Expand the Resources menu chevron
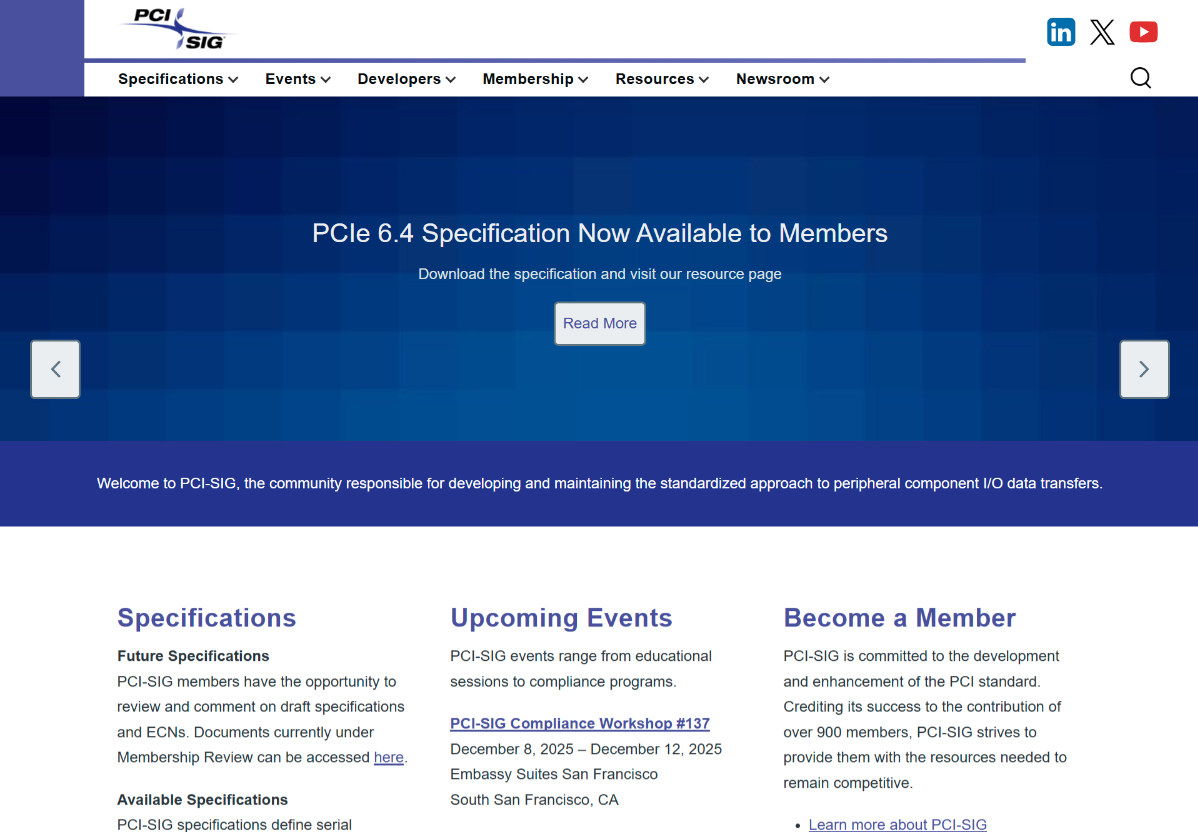Image resolution: width=1198 pixels, height=832 pixels. pos(704,79)
